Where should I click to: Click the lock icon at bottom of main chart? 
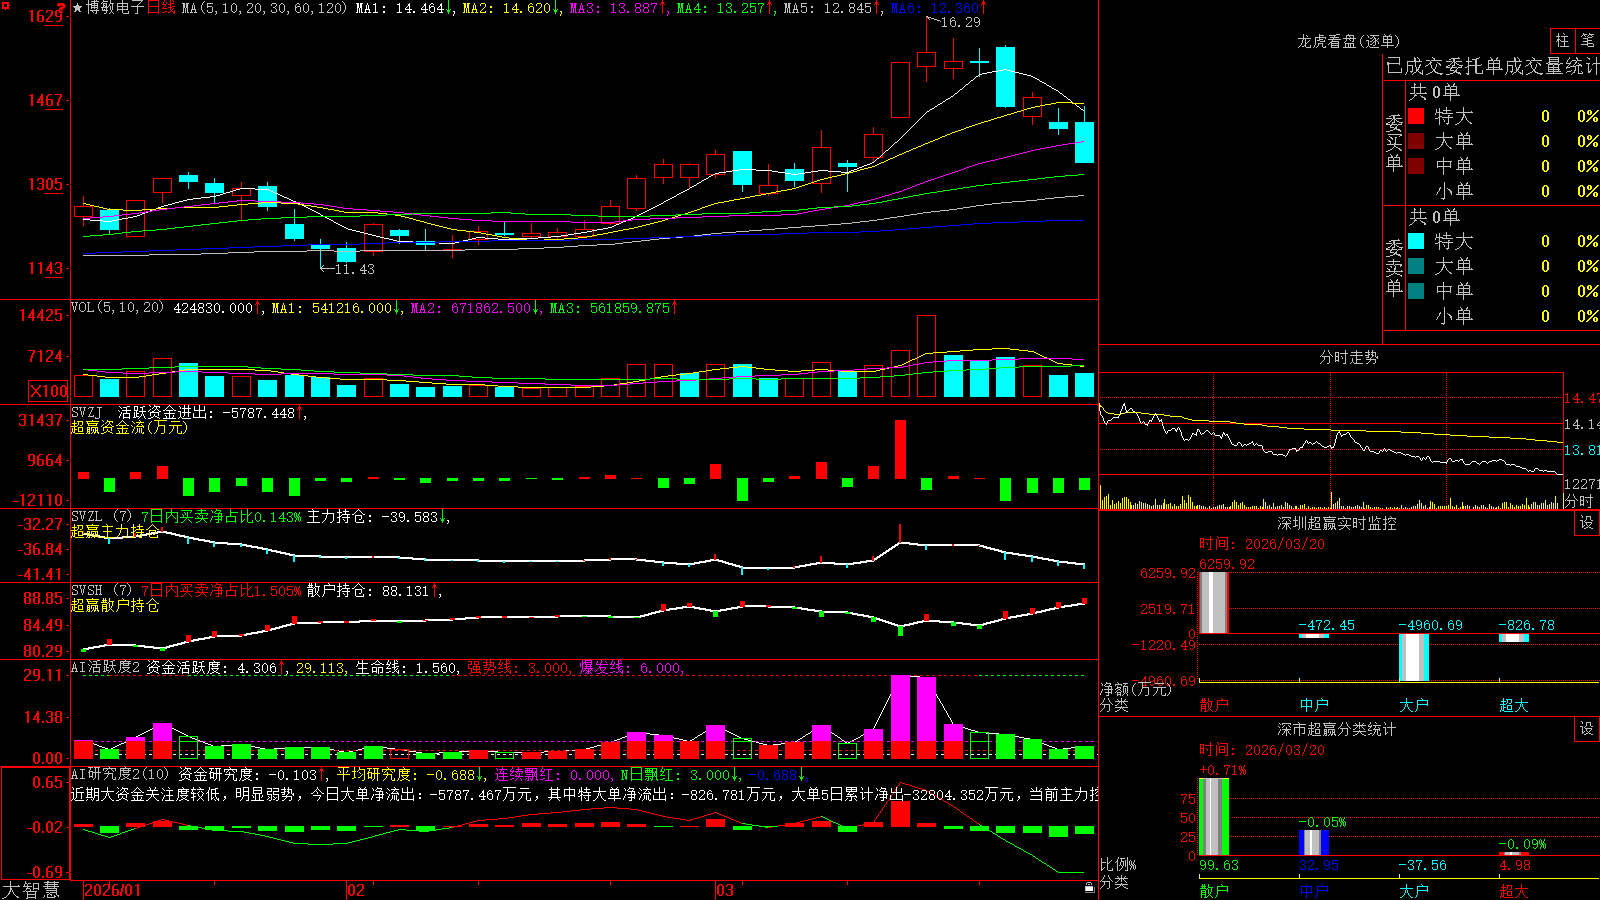[1090, 887]
